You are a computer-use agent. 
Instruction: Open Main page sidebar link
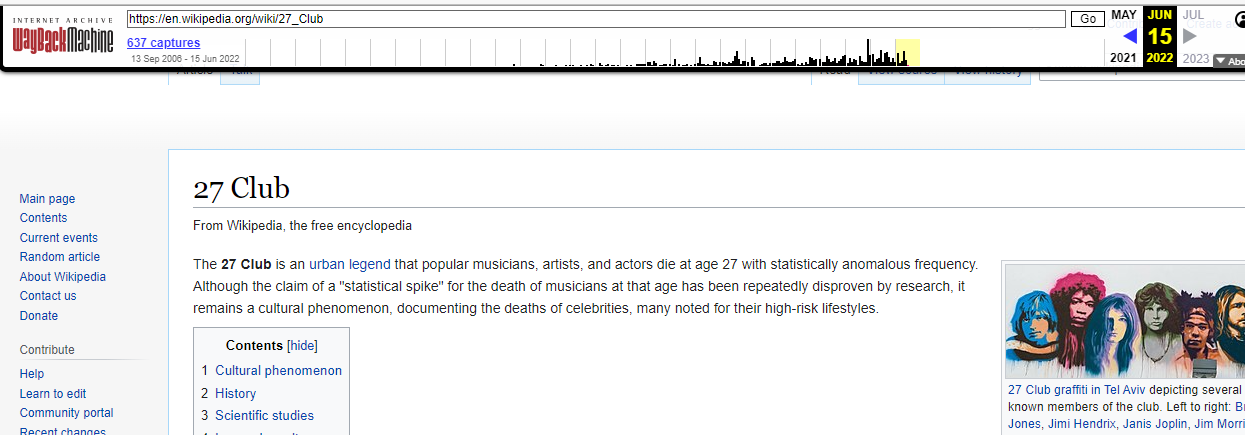click(47, 199)
